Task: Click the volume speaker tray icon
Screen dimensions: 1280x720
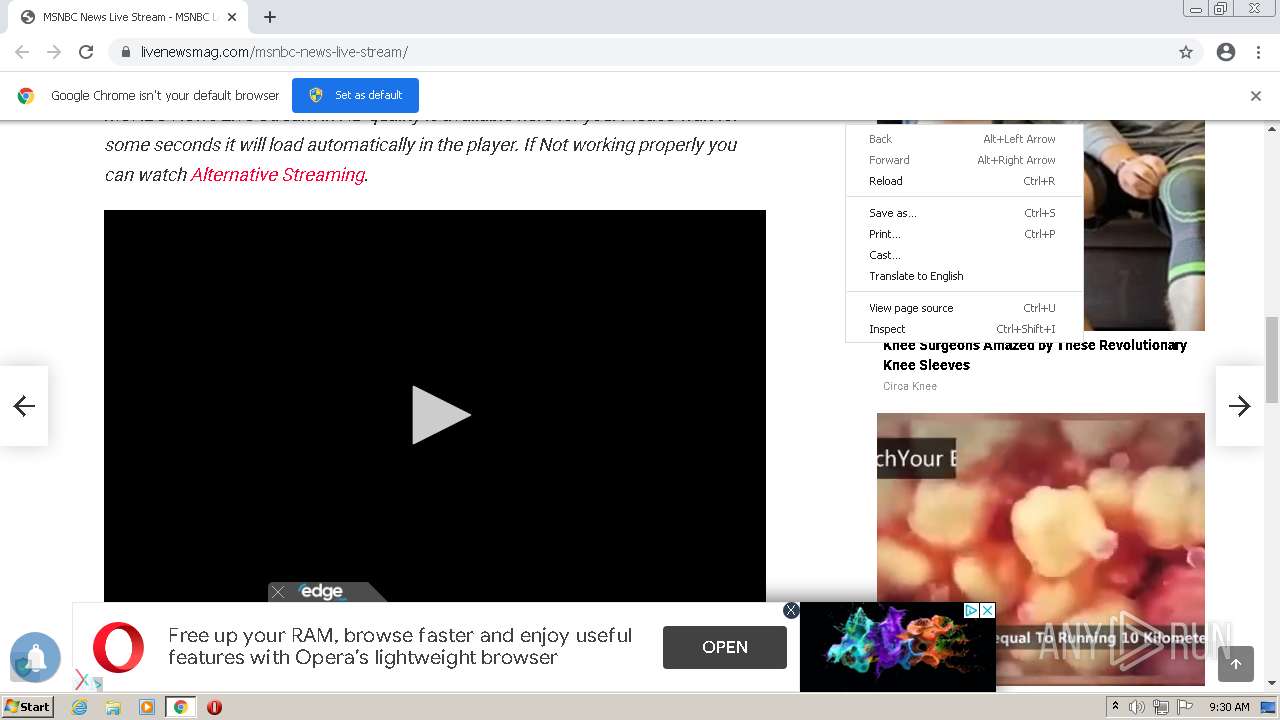Action: [1137, 707]
